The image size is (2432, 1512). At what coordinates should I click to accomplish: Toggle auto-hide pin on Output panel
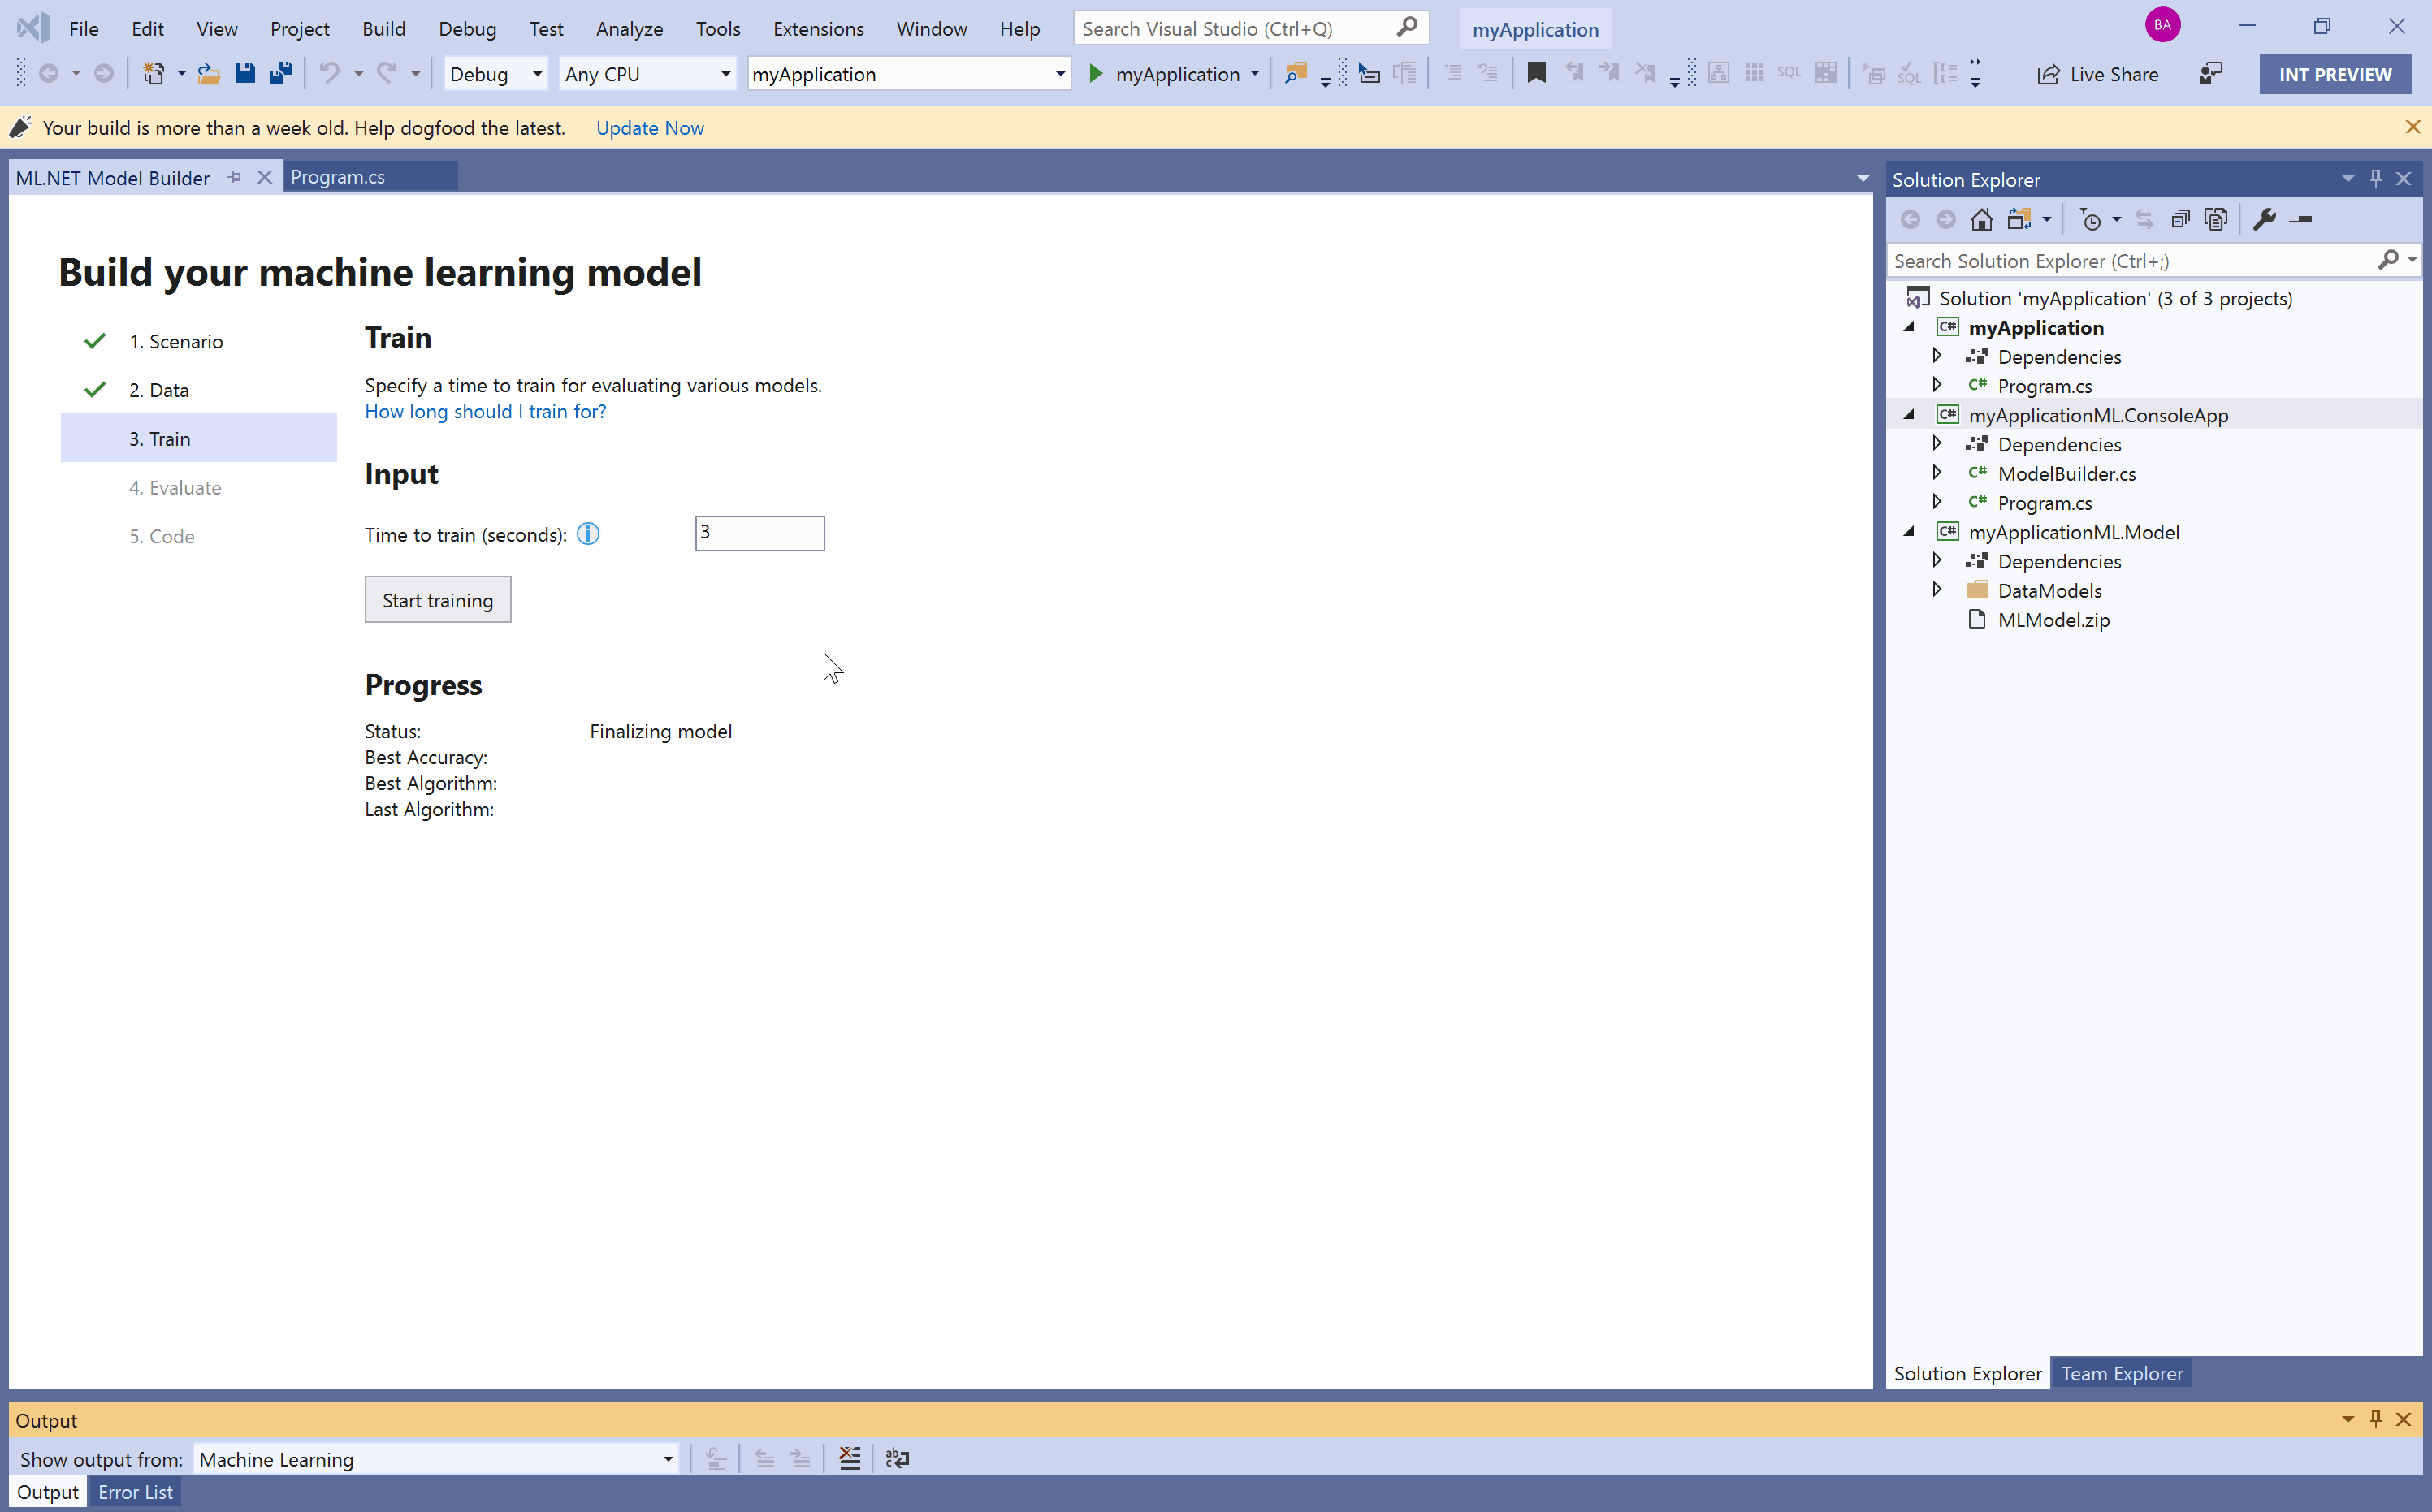tap(2375, 1419)
